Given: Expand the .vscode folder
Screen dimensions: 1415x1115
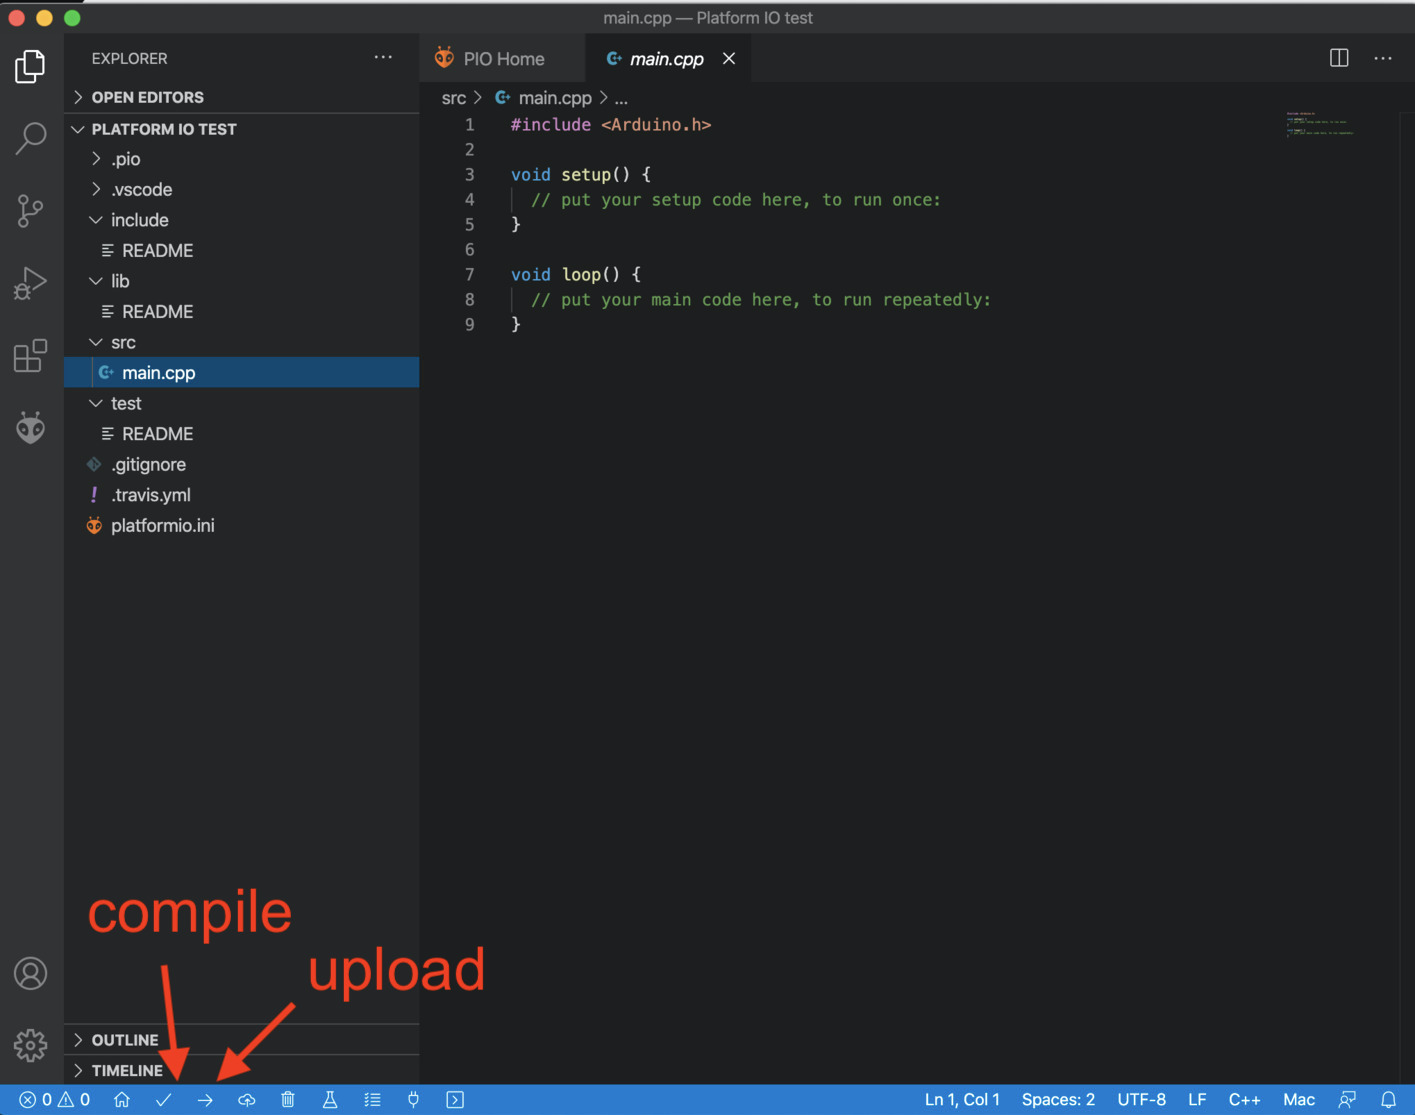Looking at the screenshot, I should click(241, 189).
